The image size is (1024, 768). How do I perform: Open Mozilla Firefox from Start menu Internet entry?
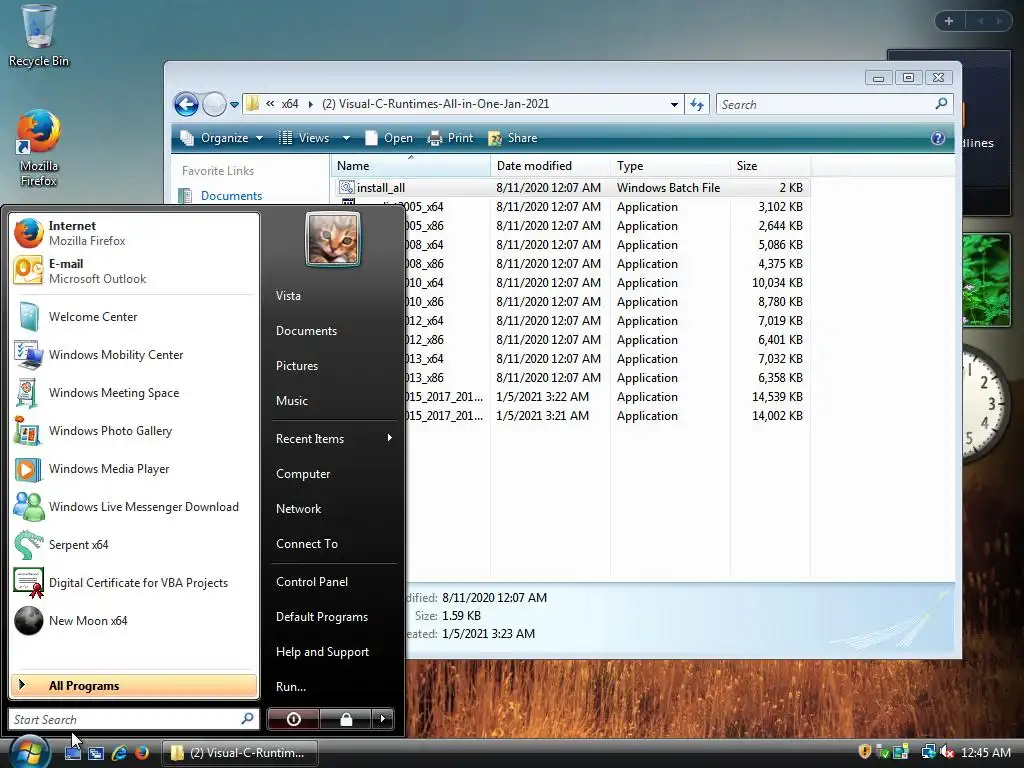point(135,233)
